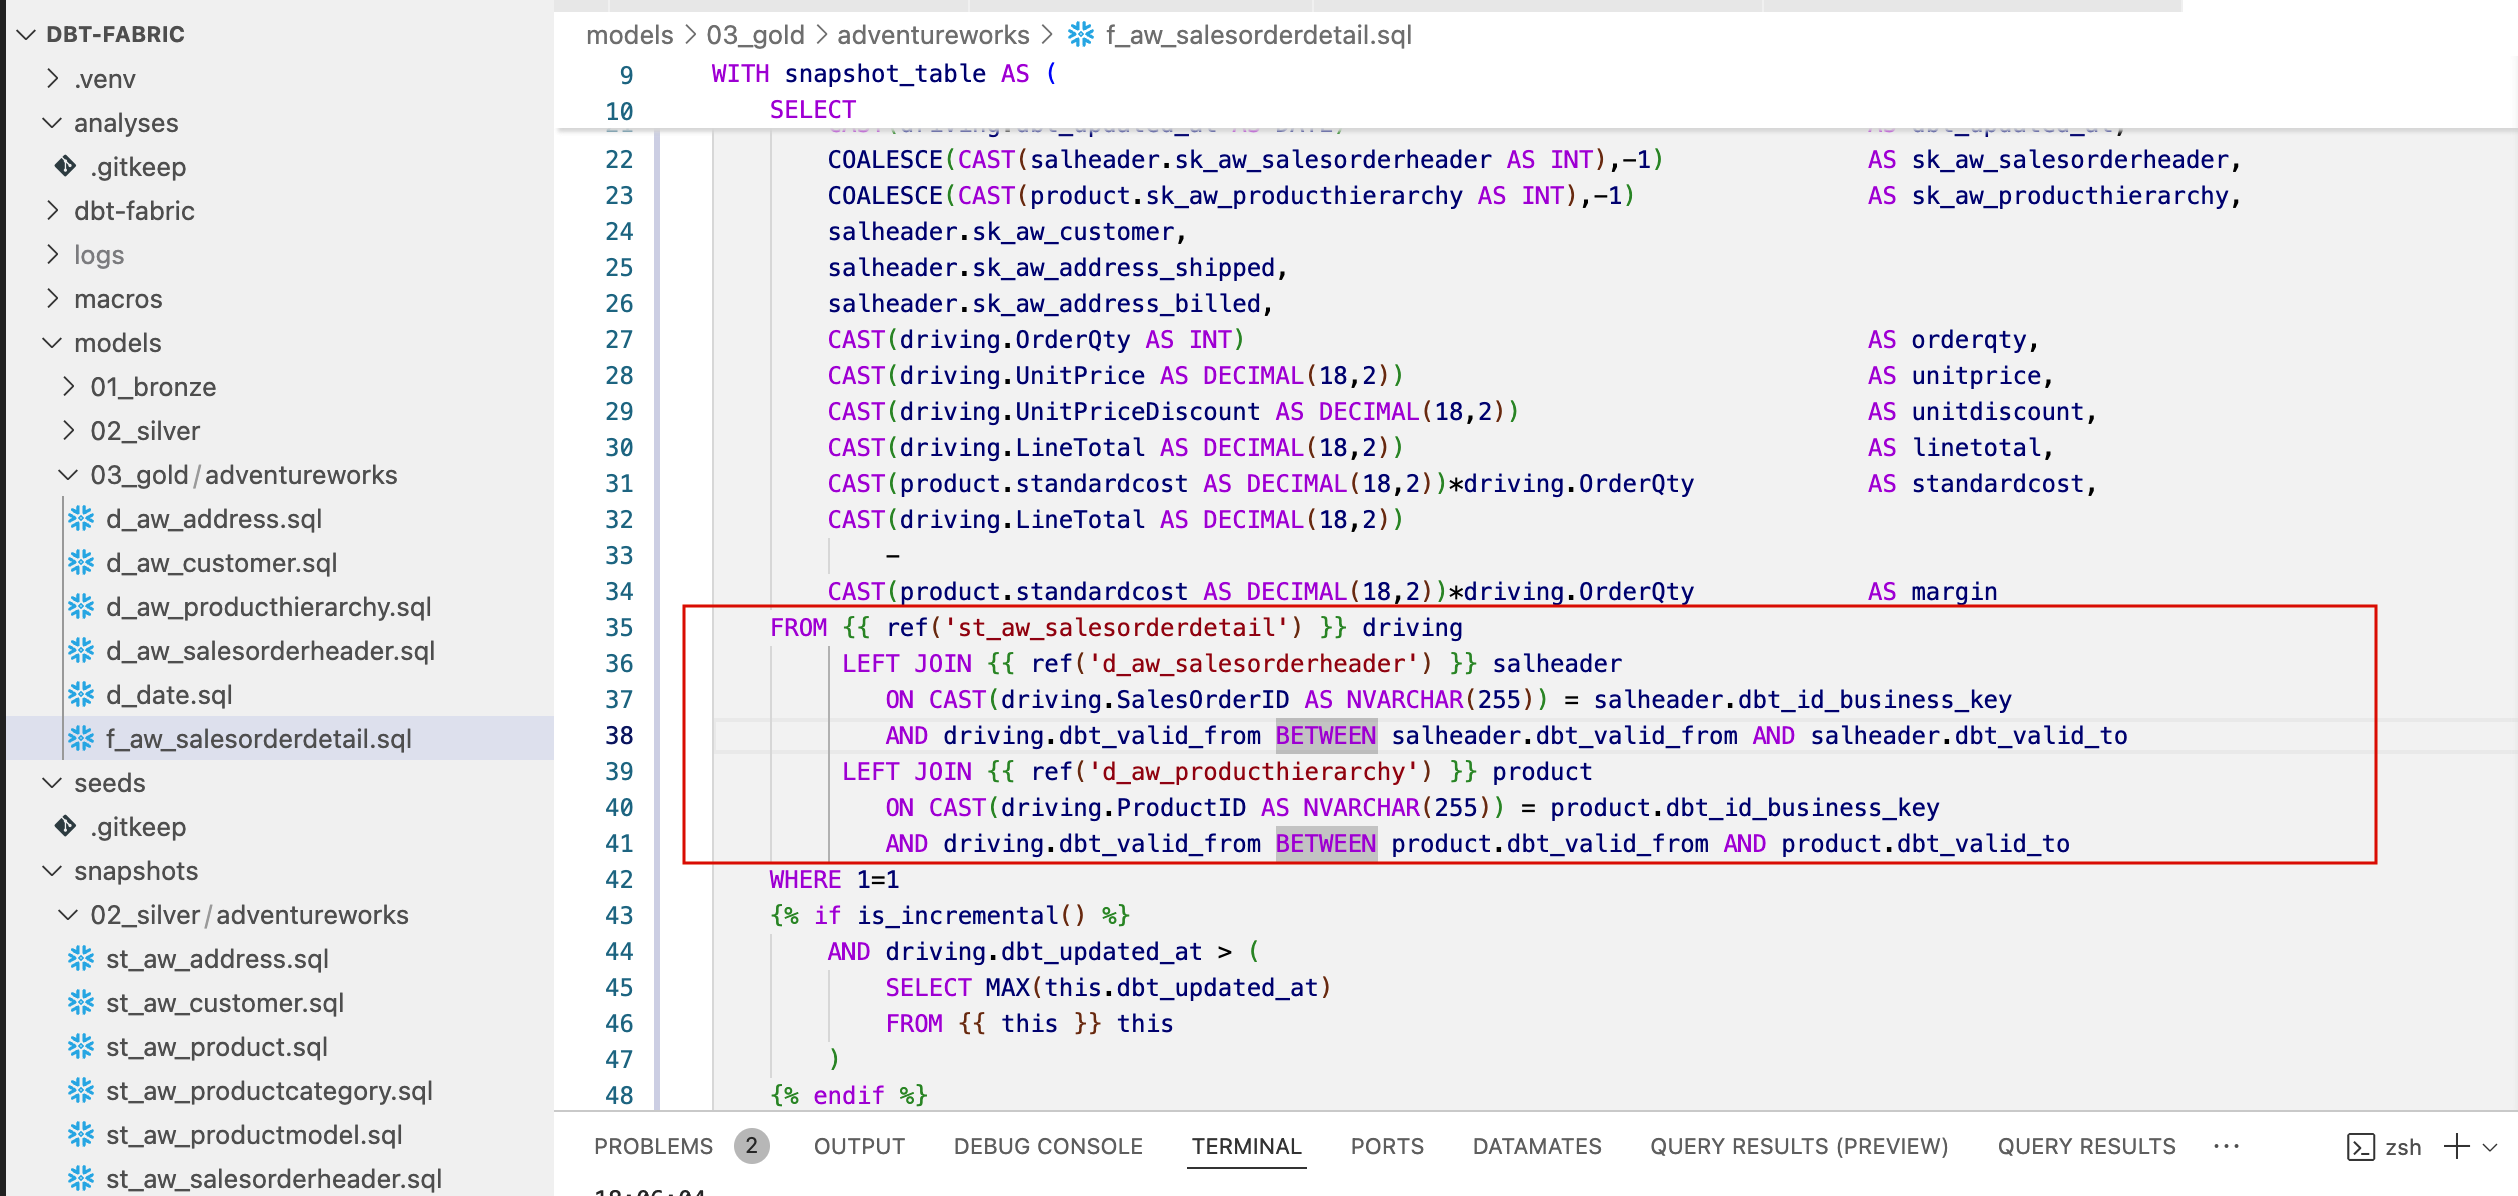
Task: Click snowflake icon beside d_date.sql
Action: [x=81, y=695]
